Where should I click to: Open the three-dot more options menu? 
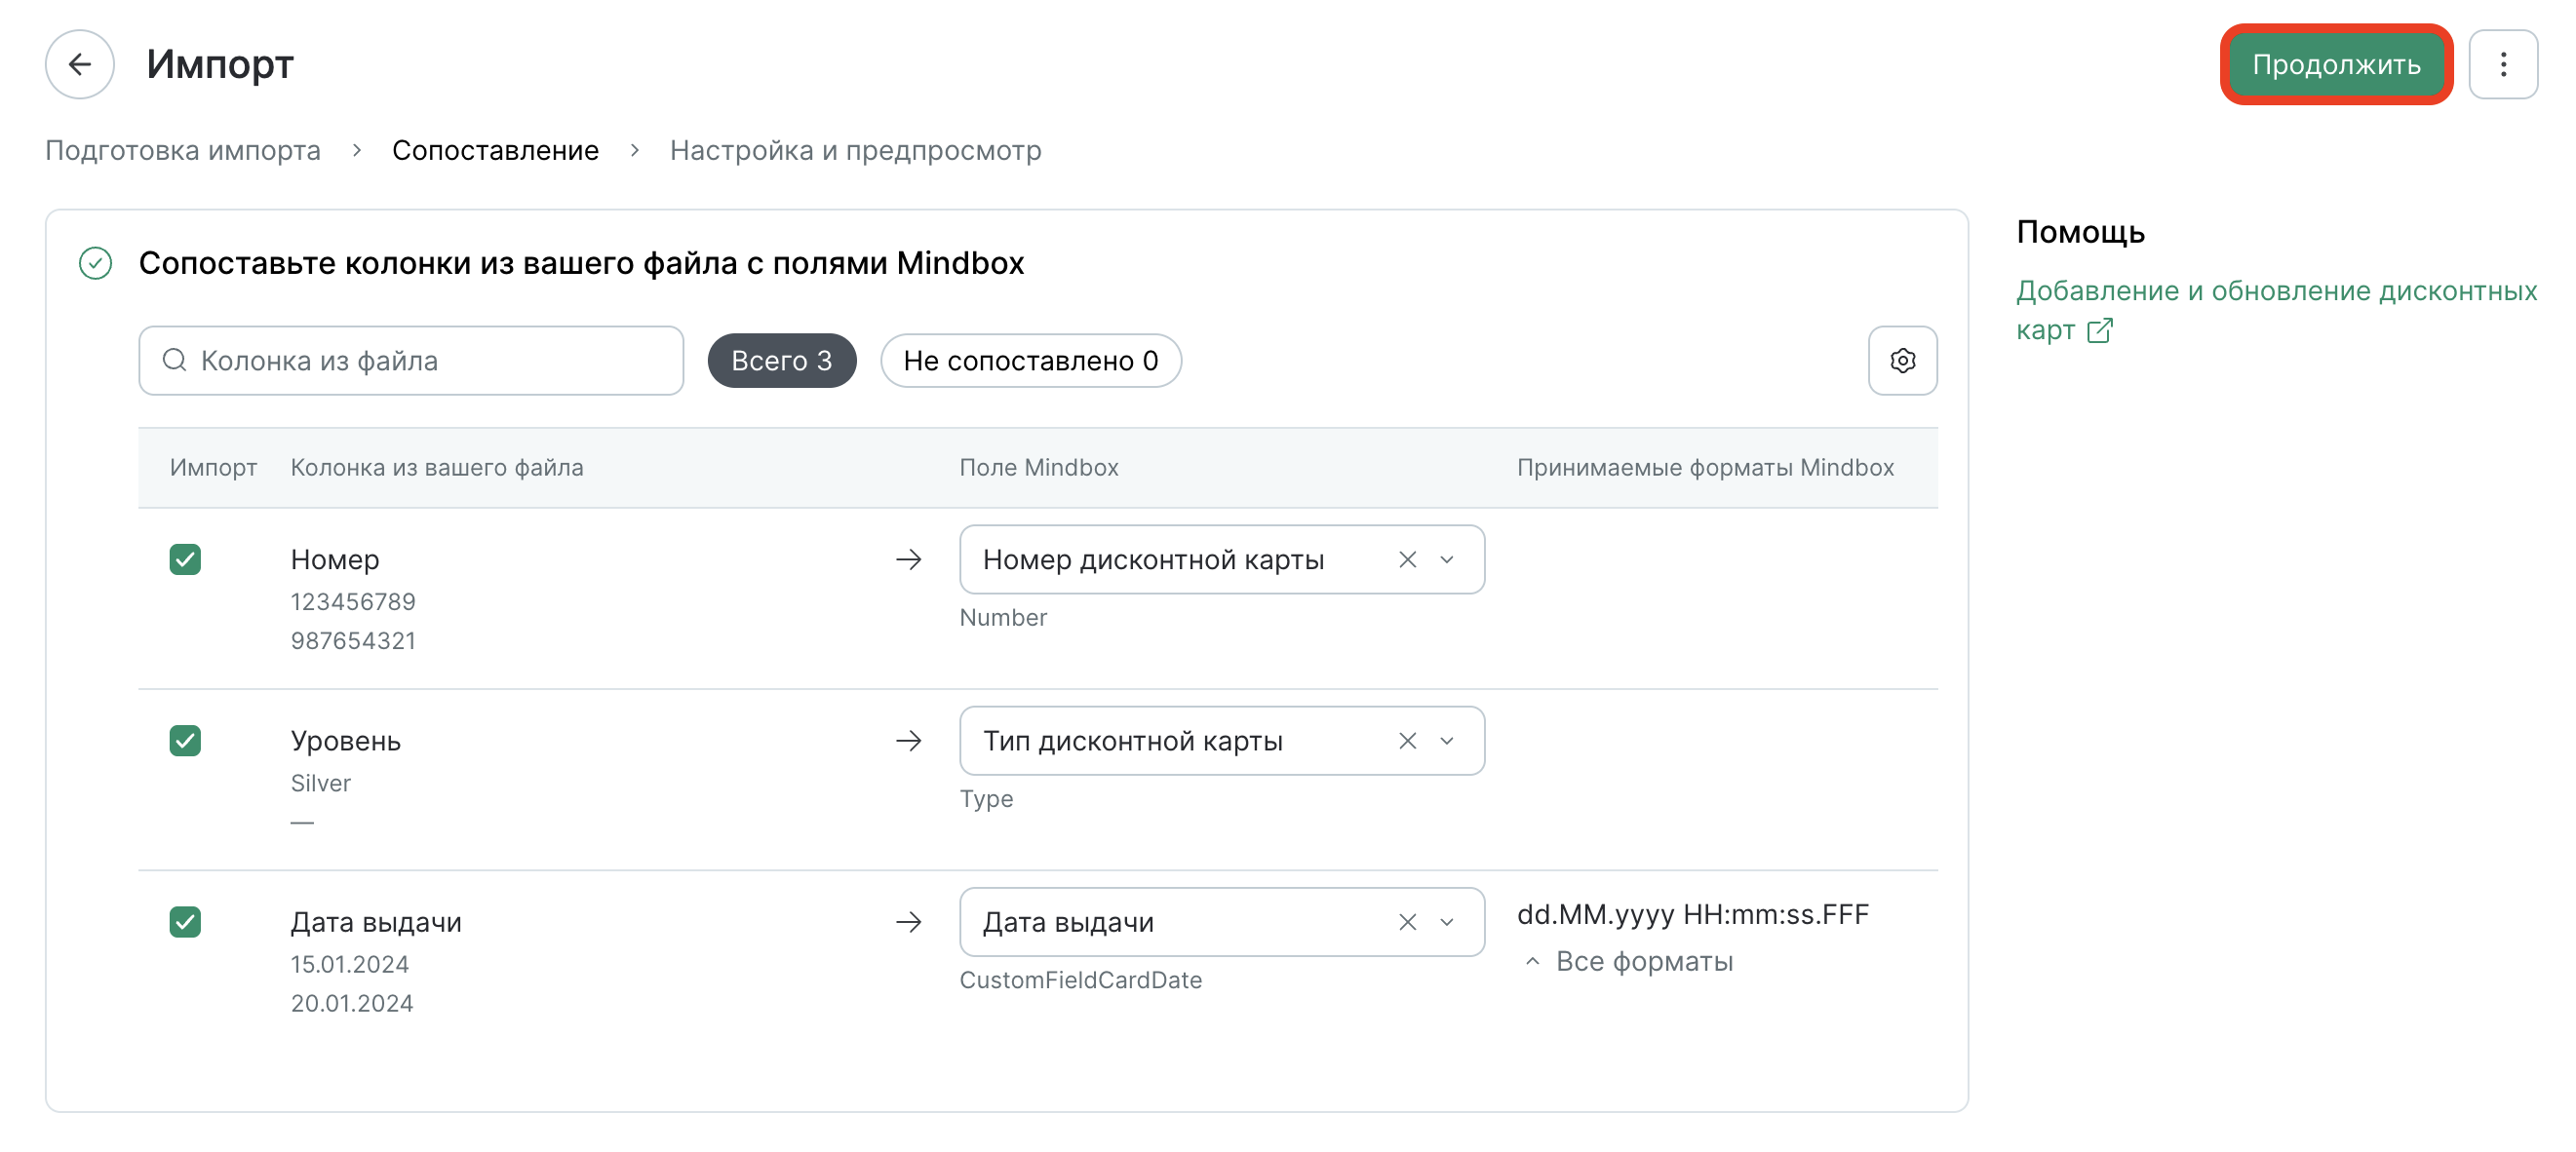coord(2503,65)
